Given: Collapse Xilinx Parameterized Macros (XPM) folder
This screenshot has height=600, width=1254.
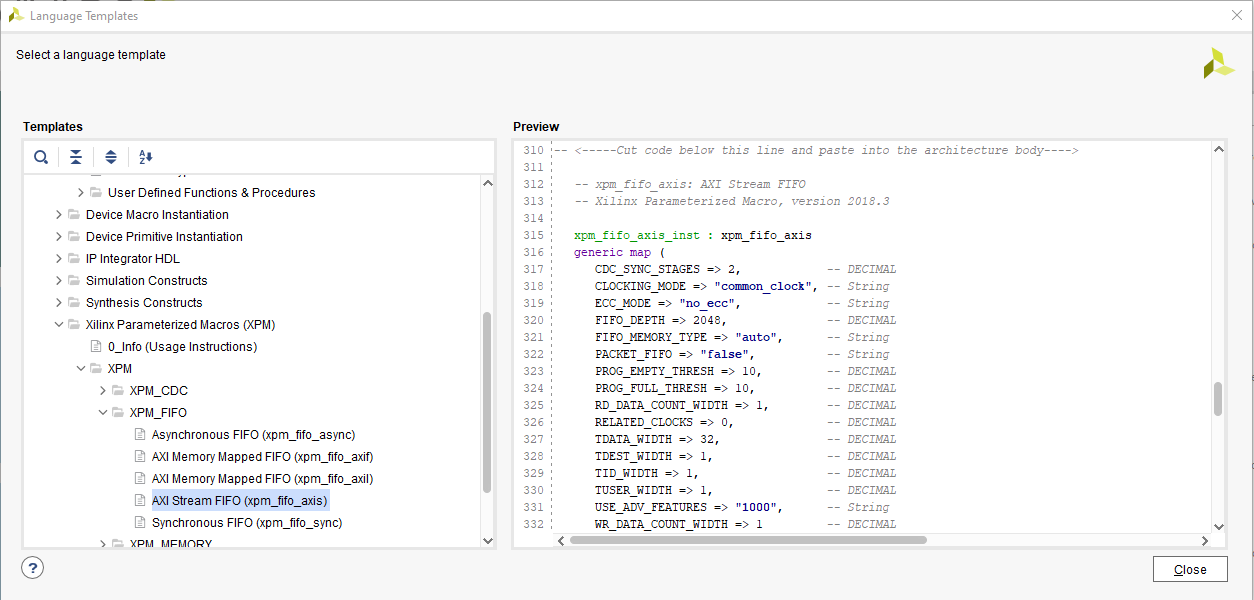Looking at the screenshot, I should coord(59,325).
